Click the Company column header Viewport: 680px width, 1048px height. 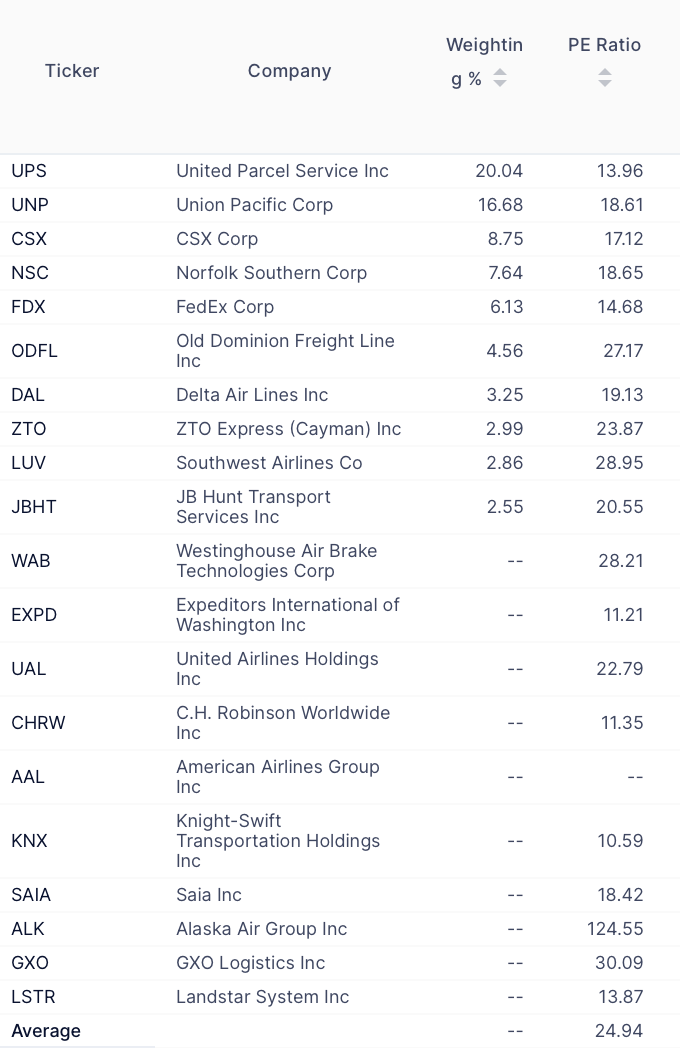coord(289,71)
